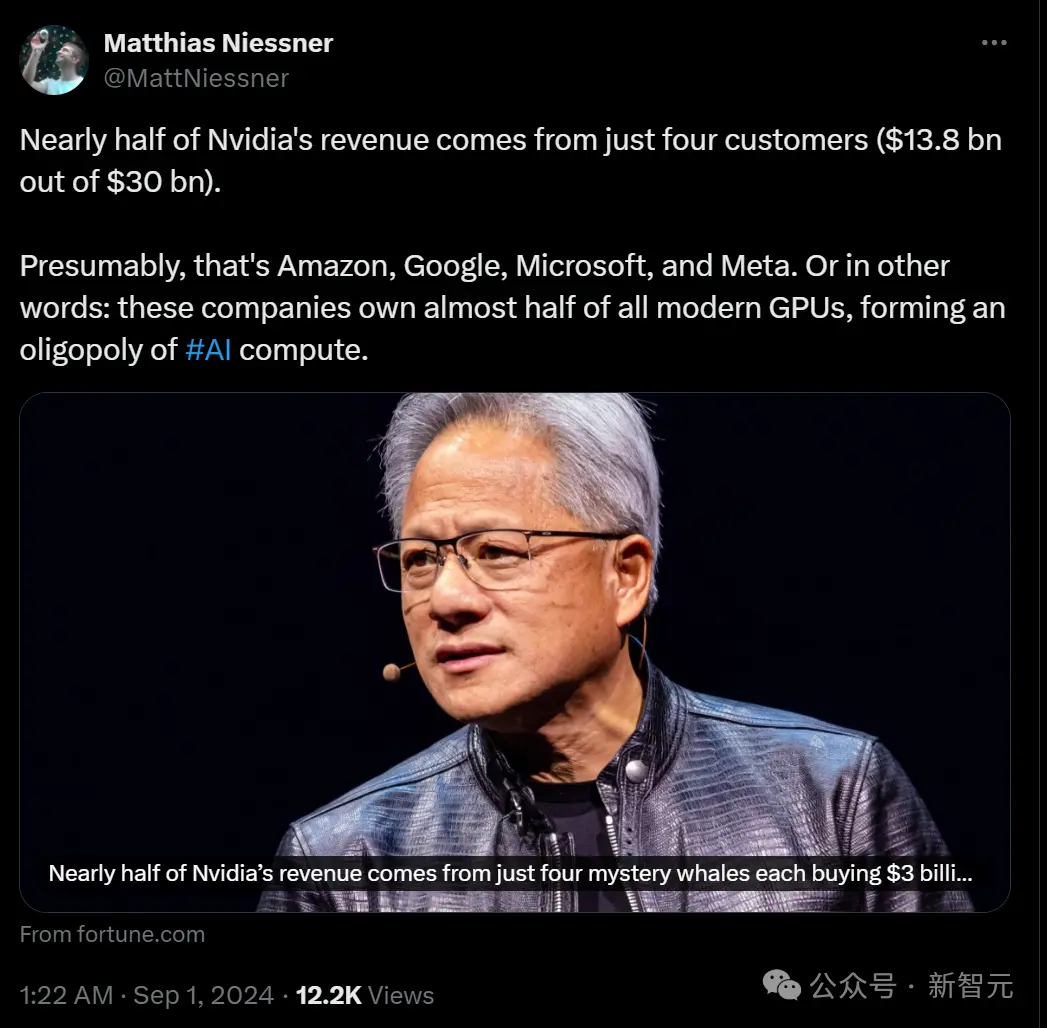This screenshot has height=1028, width=1047.
Task: Click the man's glasses in the photo
Action: point(501,559)
